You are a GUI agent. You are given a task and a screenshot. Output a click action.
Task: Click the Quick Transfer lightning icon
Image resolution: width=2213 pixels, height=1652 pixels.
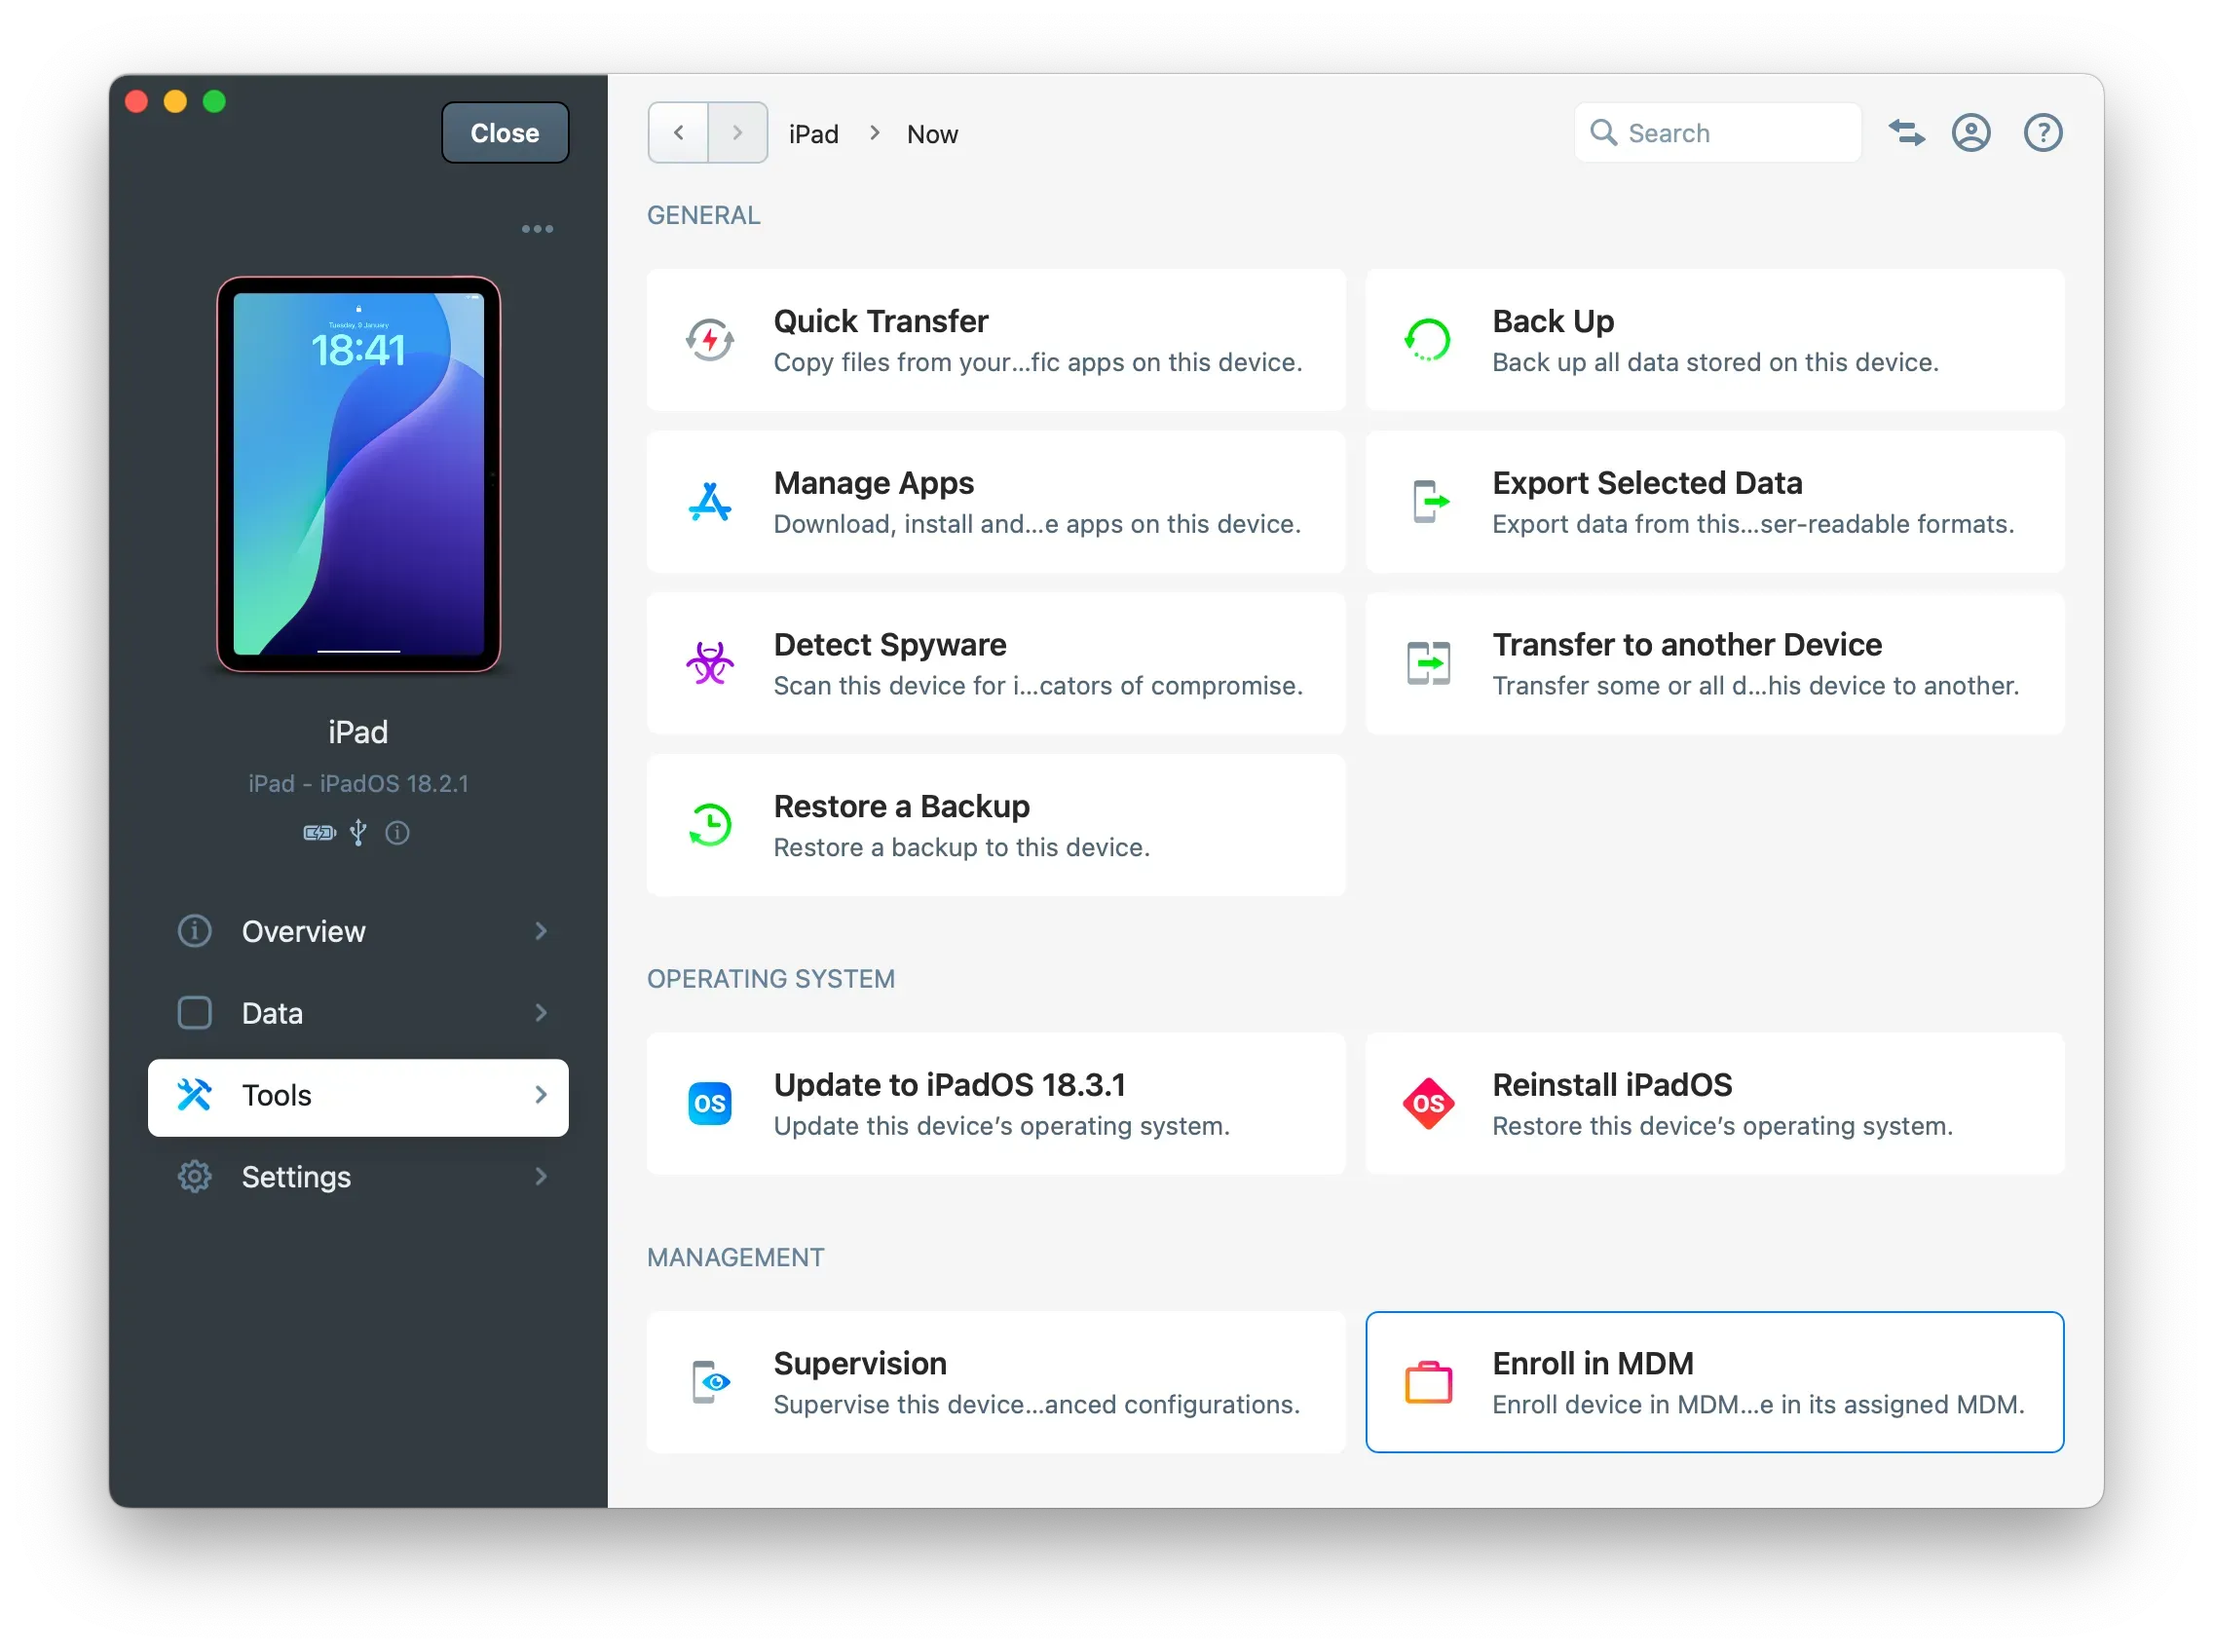pyautogui.click(x=709, y=340)
